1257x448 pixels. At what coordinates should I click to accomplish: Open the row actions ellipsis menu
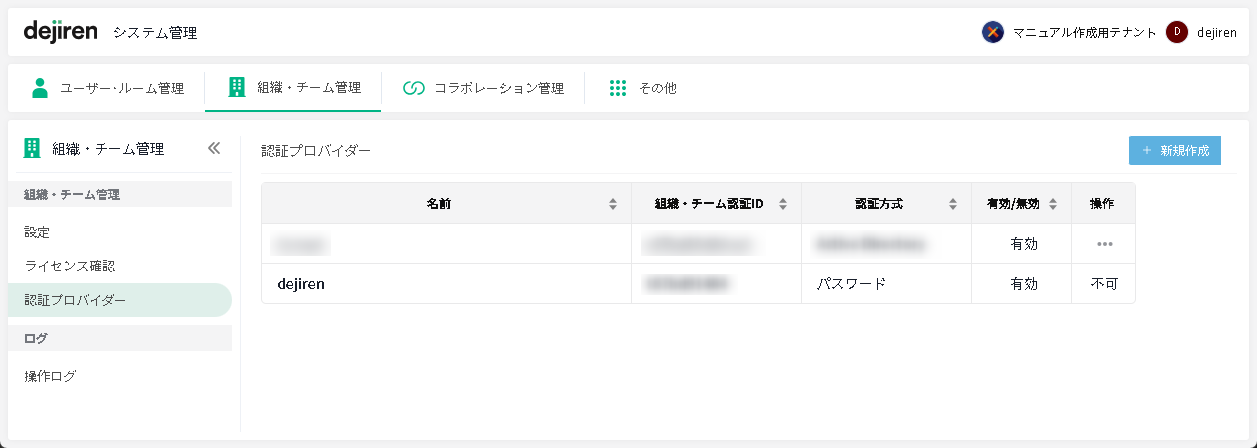click(1104, 244)
